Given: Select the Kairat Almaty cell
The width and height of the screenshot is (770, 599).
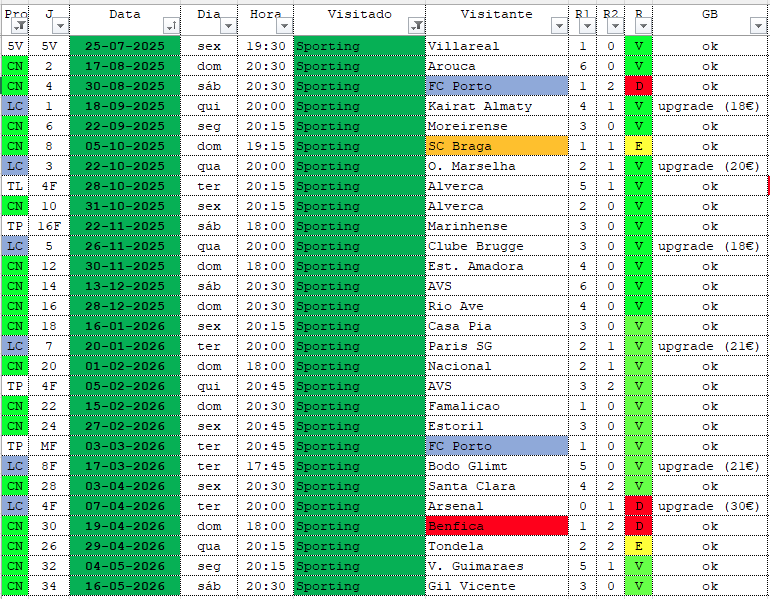Looking at the screenshot, I should pyautogui.click(x=496, y=106).
